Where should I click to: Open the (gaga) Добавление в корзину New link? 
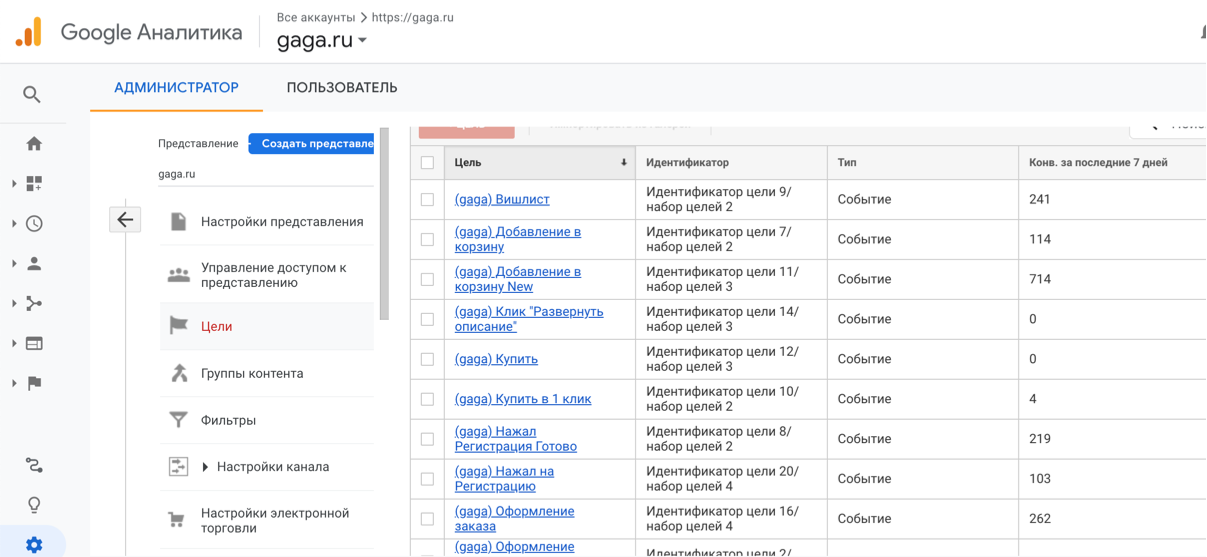pyautogui.click(x=518, y=279)
